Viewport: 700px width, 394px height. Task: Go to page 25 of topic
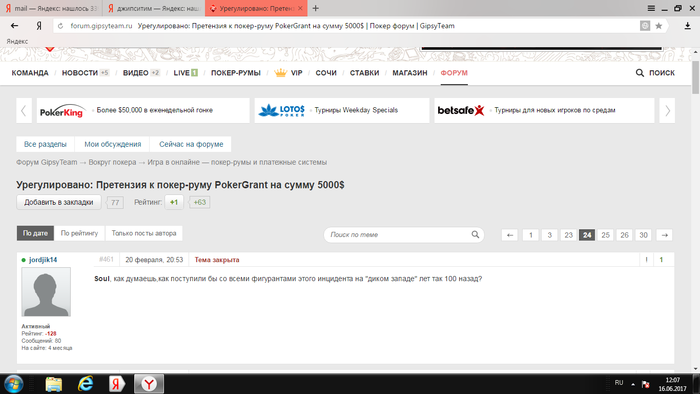coord(605,235)
